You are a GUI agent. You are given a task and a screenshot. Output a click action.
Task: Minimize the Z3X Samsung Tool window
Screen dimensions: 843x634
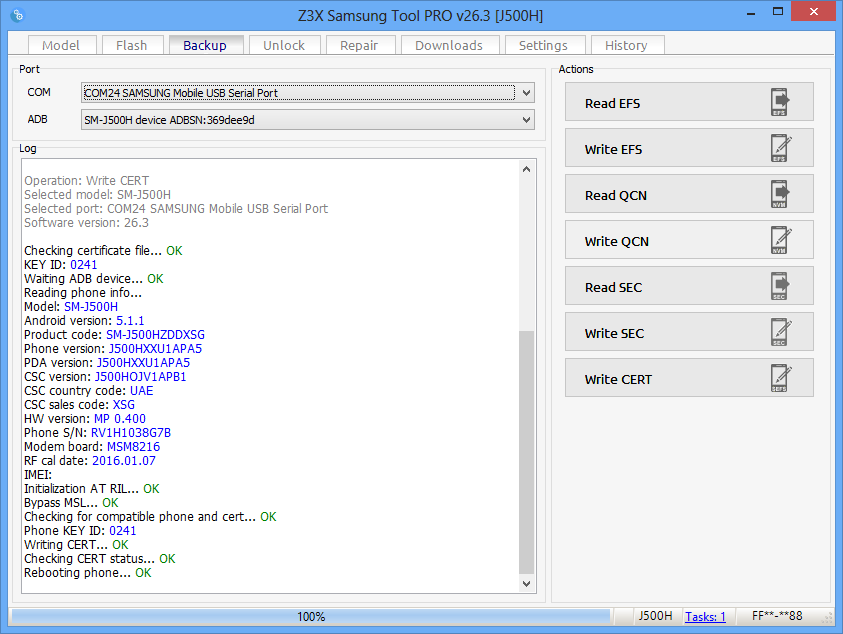751,12
